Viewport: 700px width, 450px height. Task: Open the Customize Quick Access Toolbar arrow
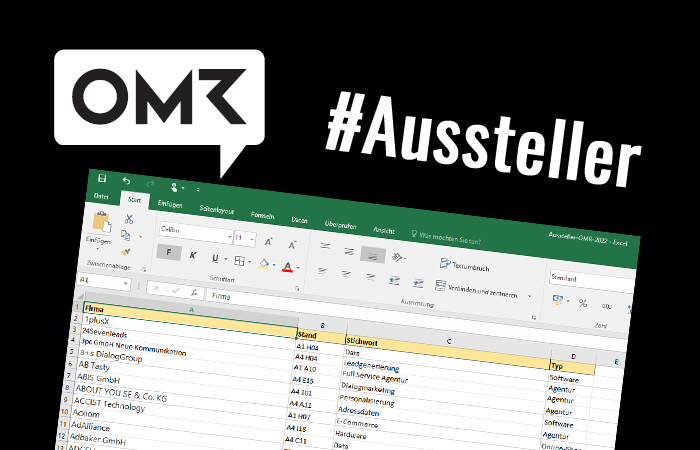click(x=198, y=190)
